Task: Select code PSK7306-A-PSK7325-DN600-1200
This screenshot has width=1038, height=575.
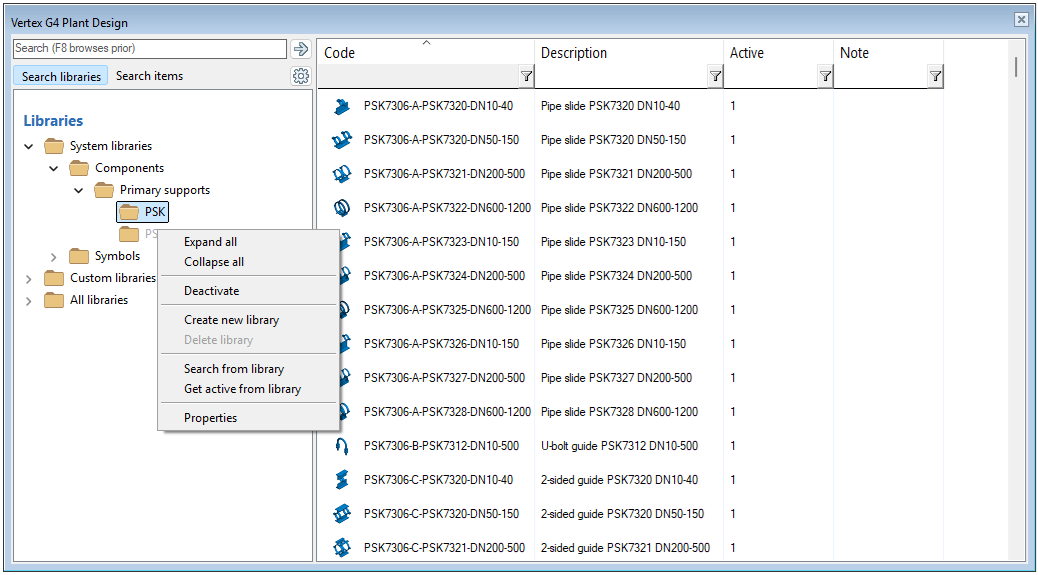Action: 447,310
